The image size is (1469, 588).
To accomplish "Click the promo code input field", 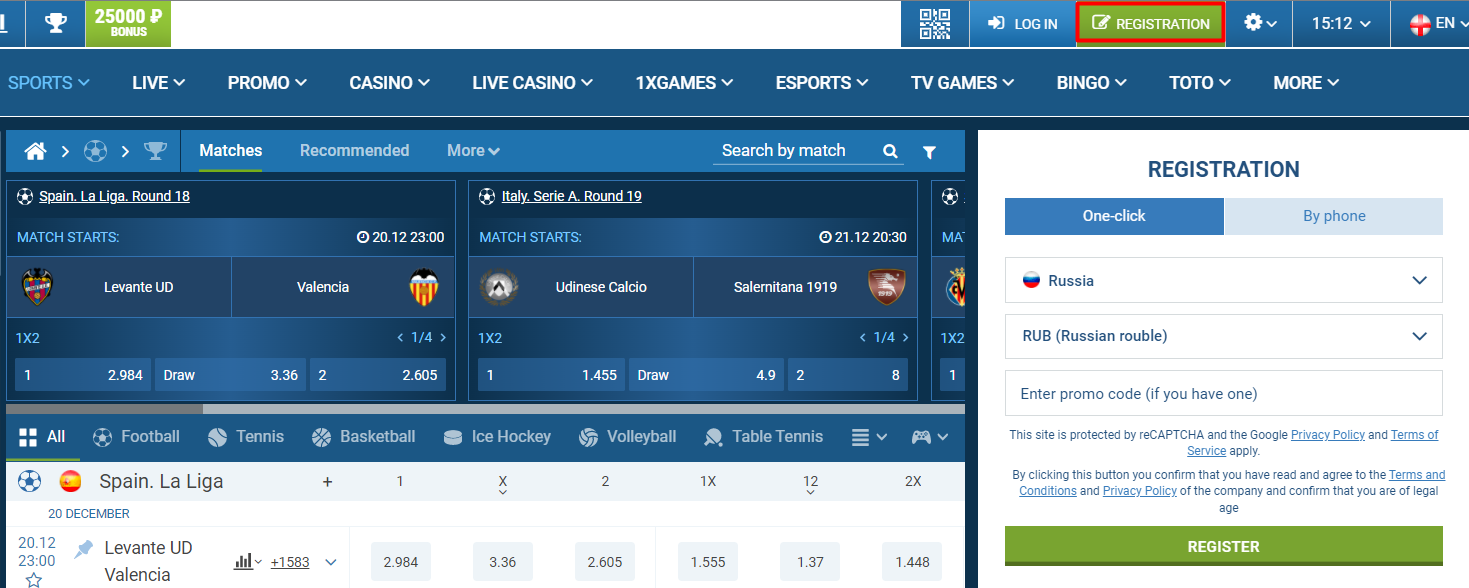I will point(1224,393).
